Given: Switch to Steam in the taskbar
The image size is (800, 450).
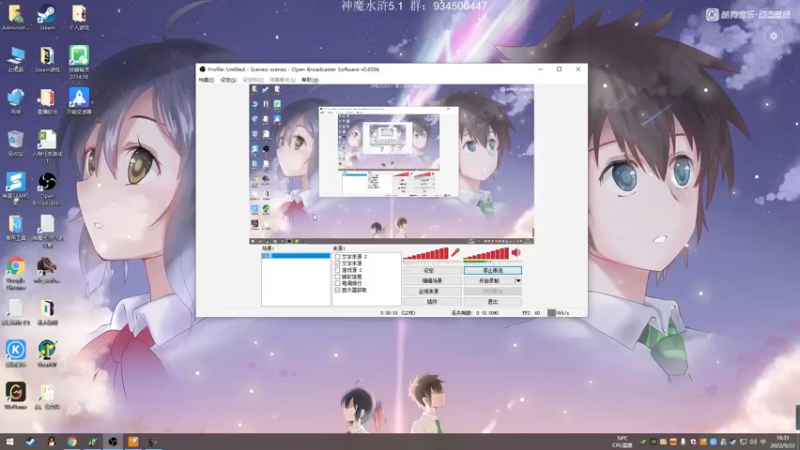Looking at the screenshot, I should [31, 442].
